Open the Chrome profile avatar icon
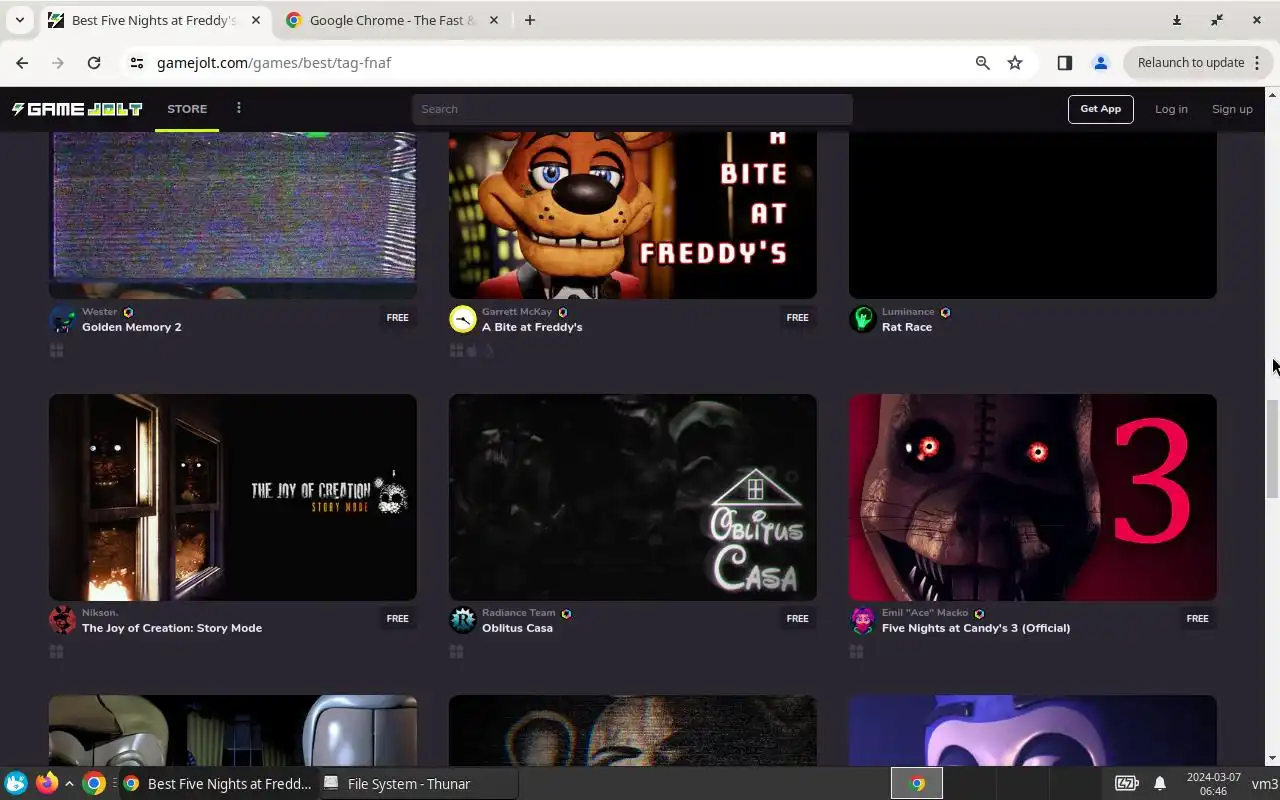1280x800 pixels. [1100, 63]
